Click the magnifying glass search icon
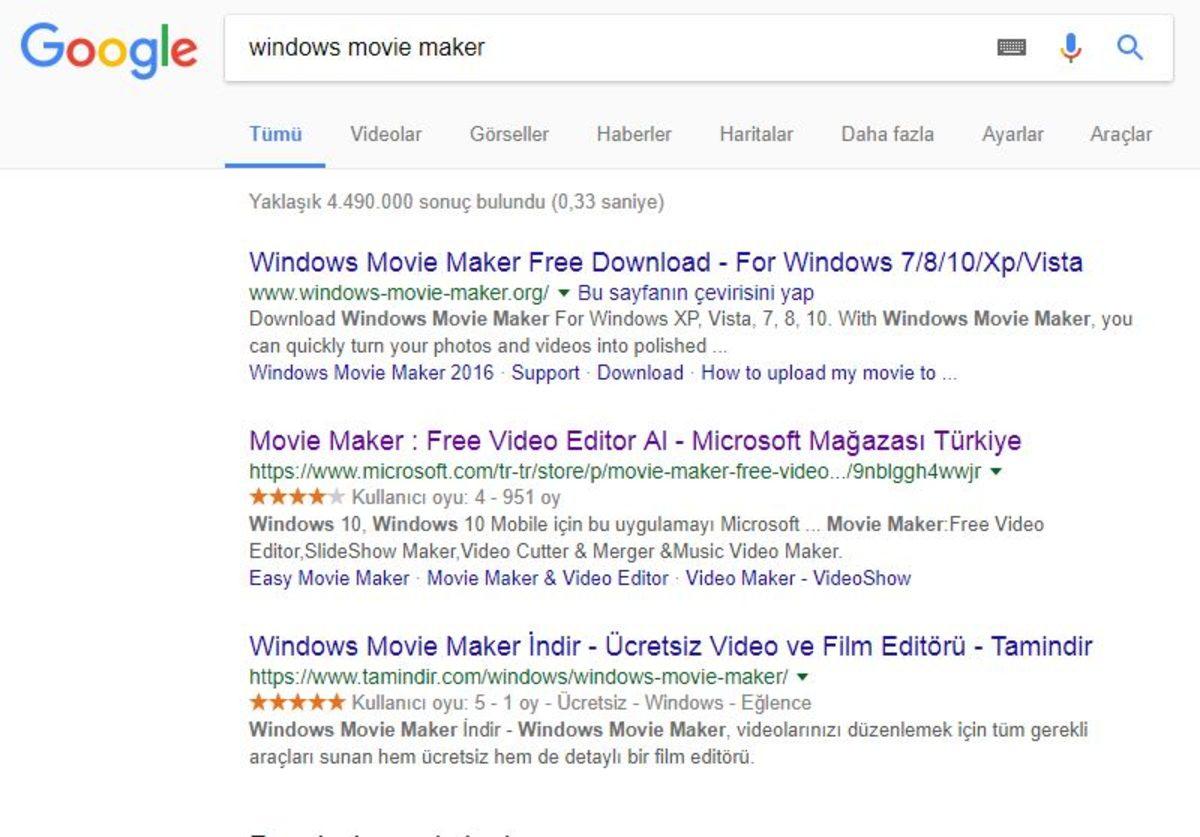Viewport: 1200px width, 837px height. tap(1130, 47)
